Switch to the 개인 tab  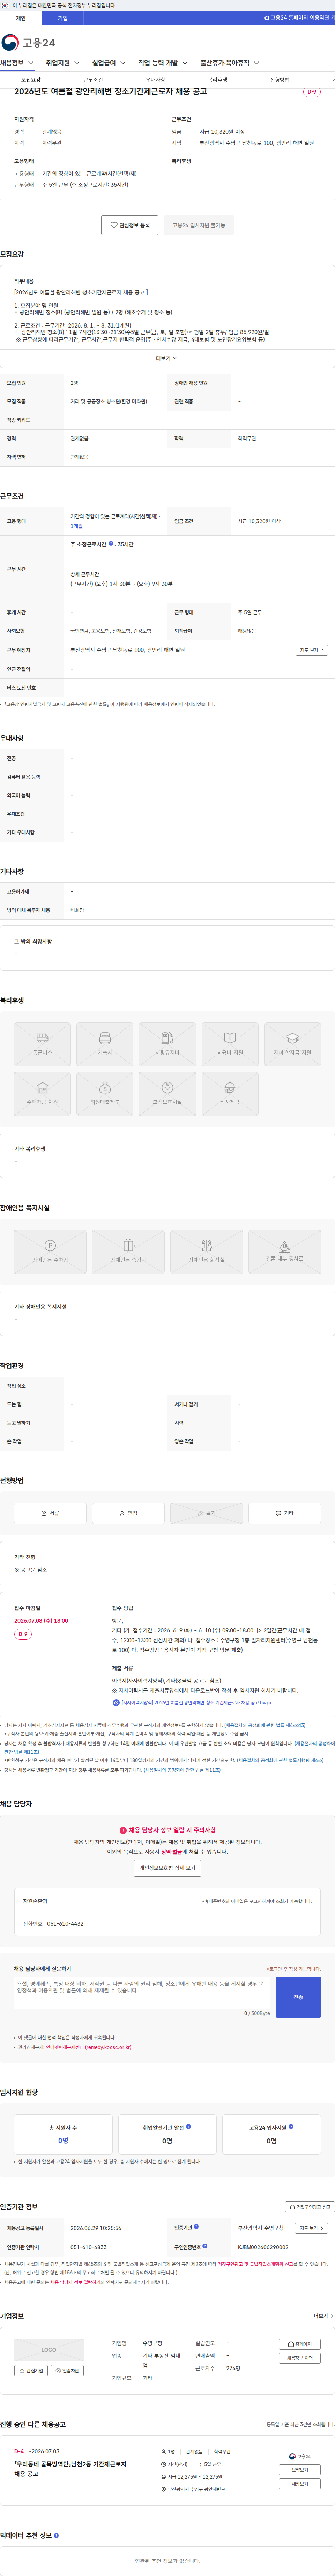[x=21, y=18]
